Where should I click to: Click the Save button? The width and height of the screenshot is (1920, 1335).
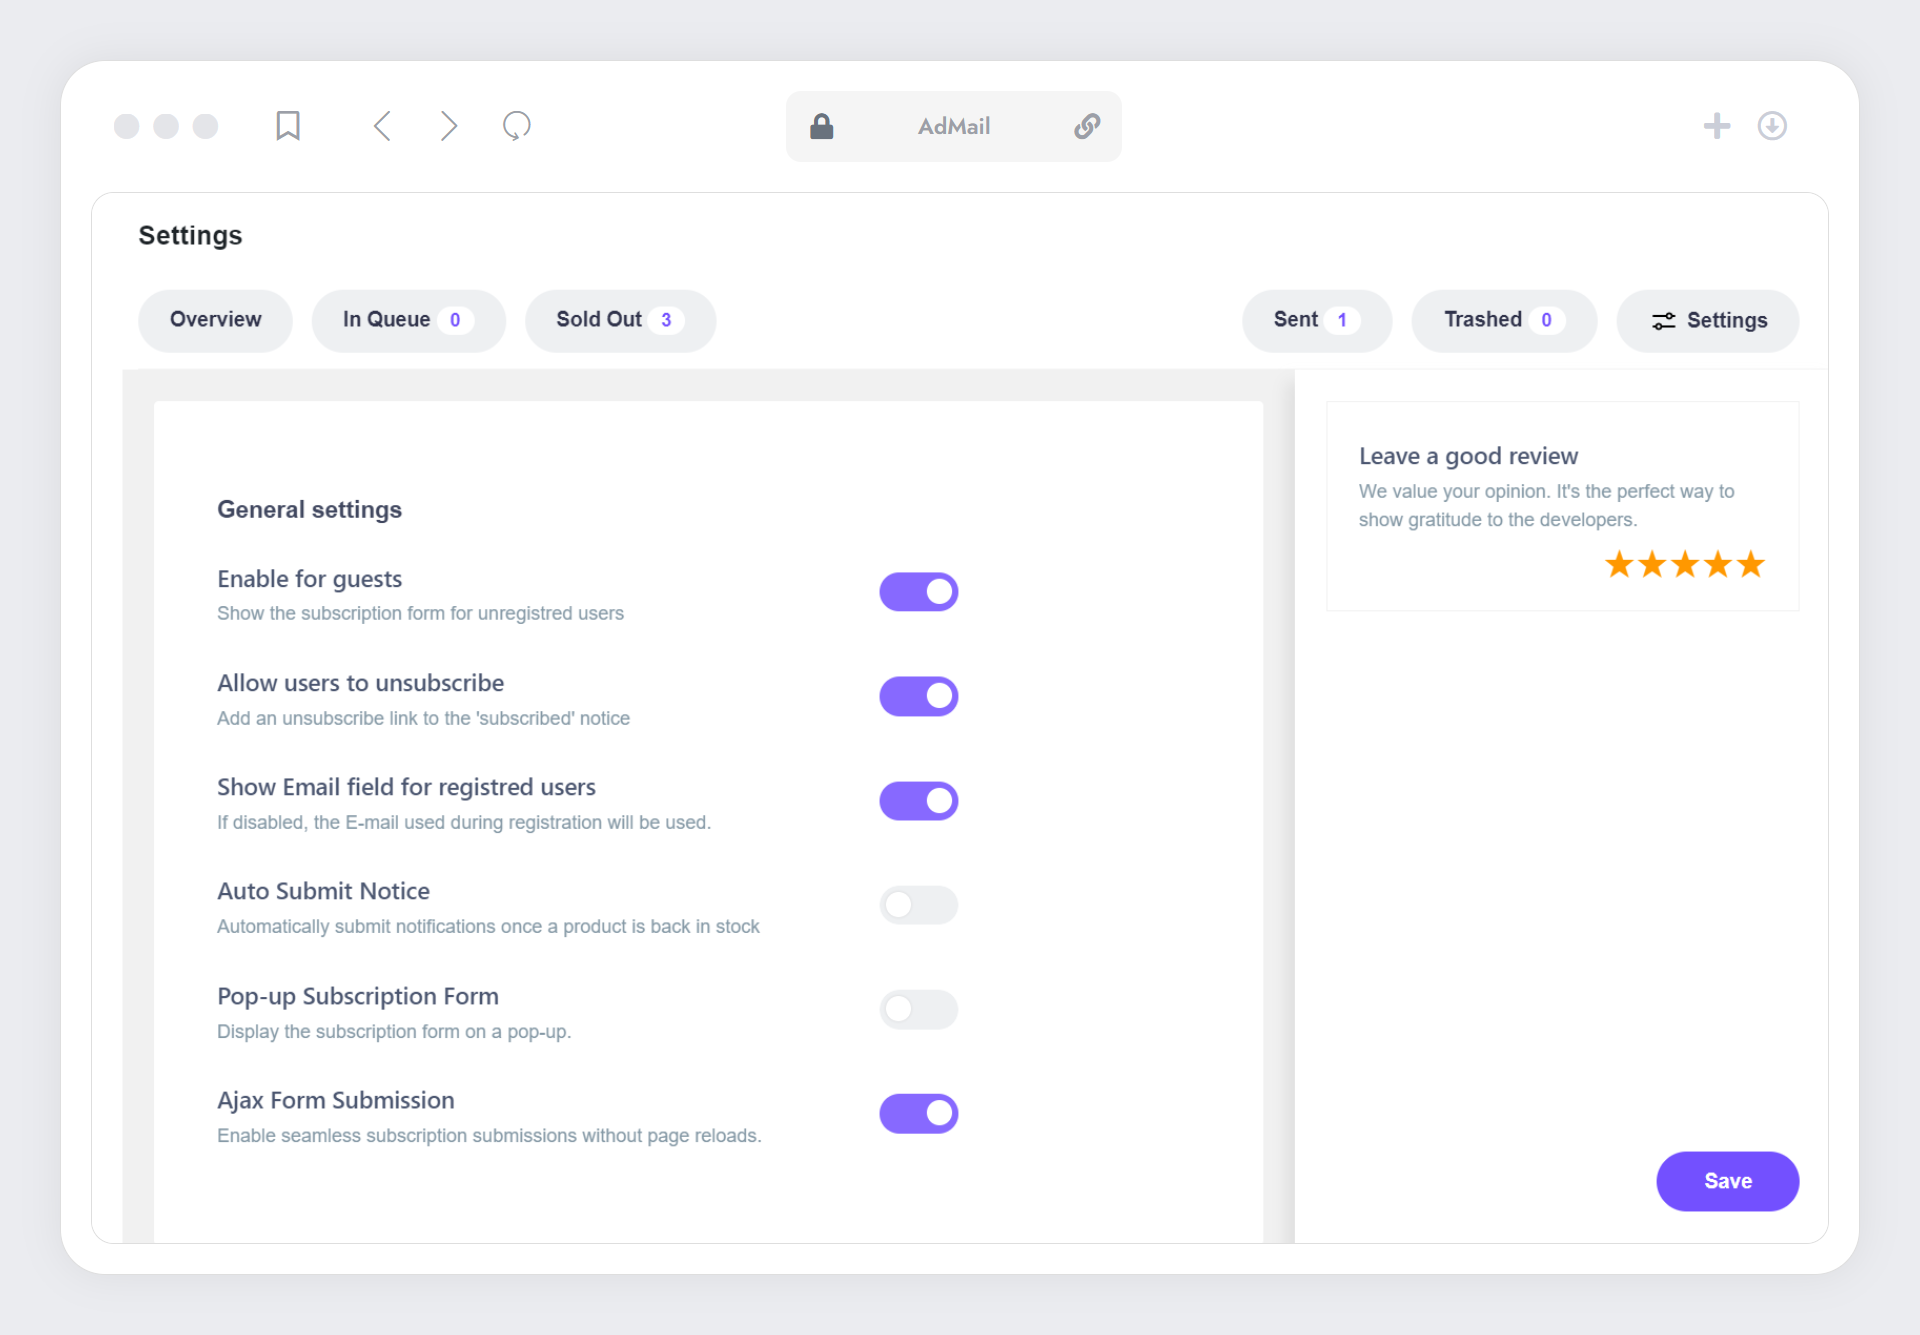(1727, 1181)
